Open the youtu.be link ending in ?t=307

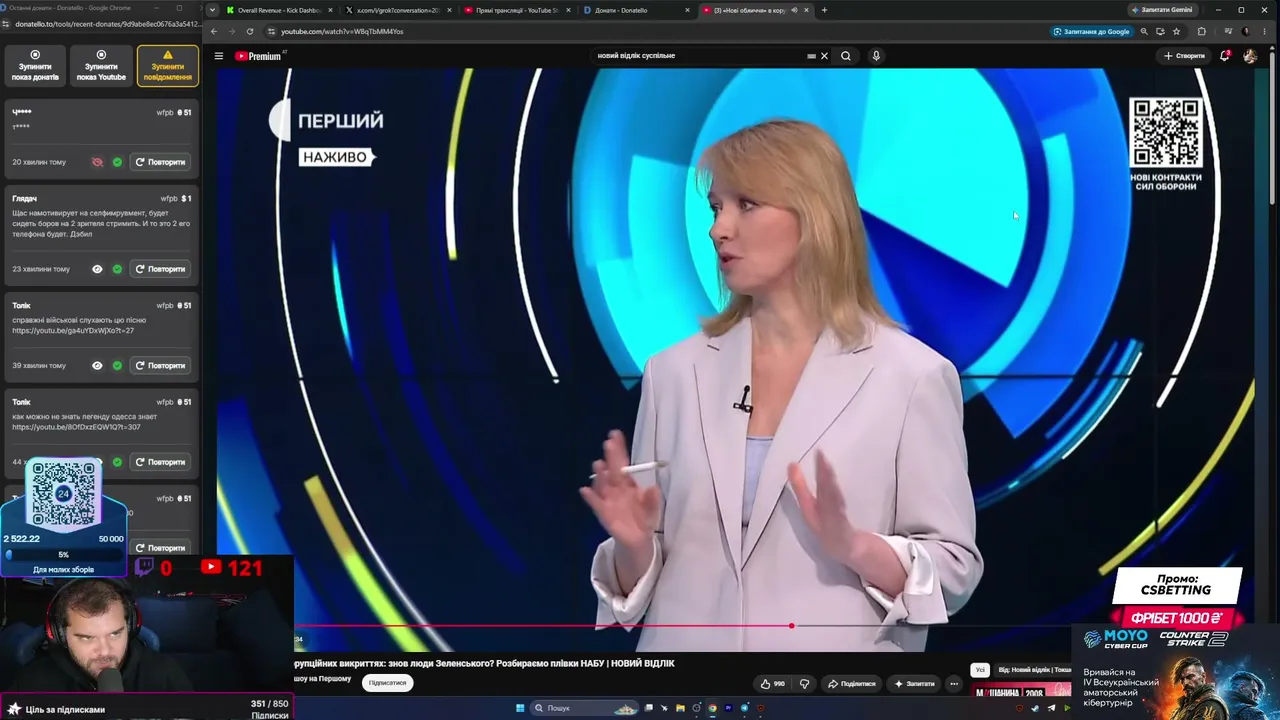click(x=76, y=427)
